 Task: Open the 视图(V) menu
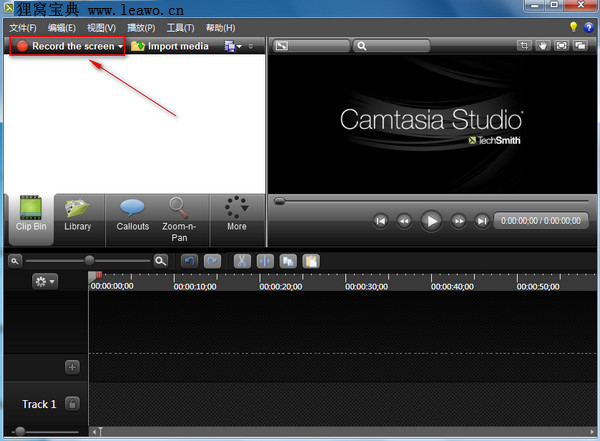pyautogui.click(x=101, y=28)
